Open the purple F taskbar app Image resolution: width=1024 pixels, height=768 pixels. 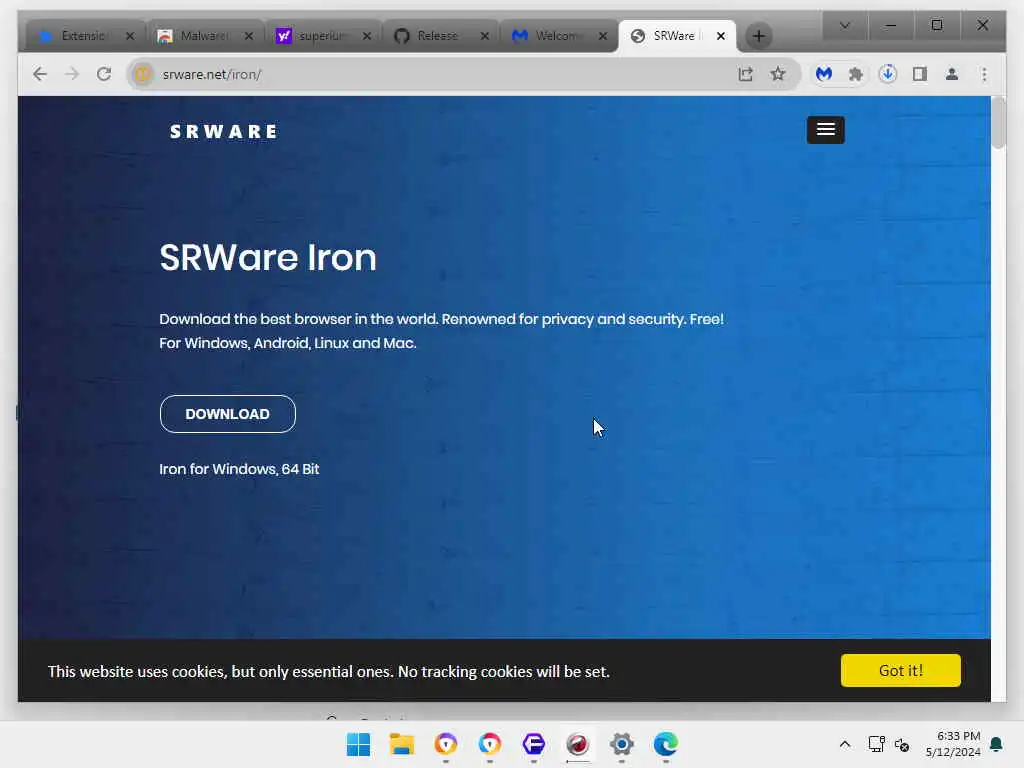(534, 744)
